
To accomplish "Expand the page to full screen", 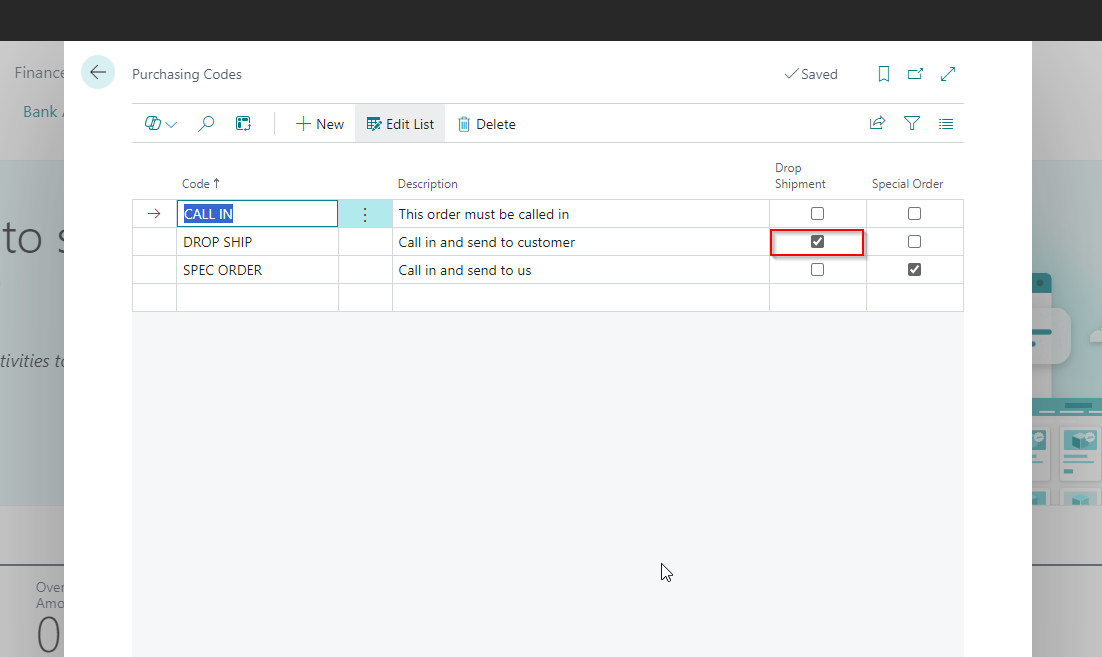I will (948, 74).
